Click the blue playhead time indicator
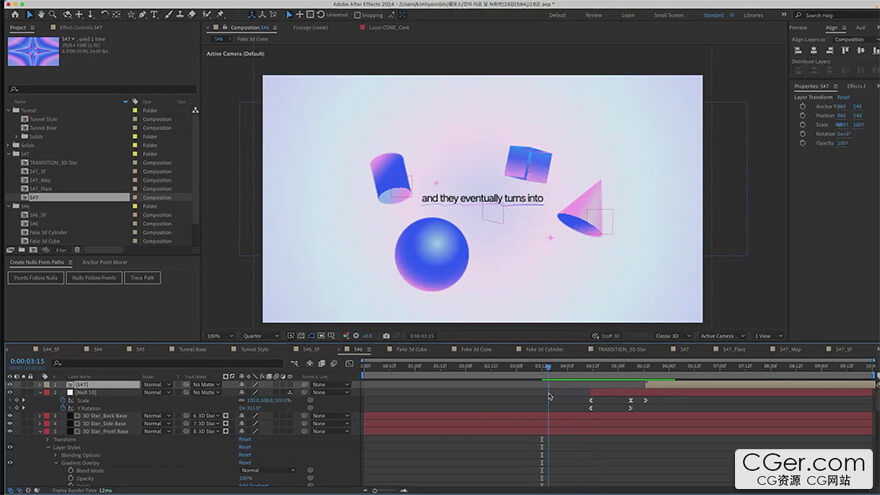This screenshot has width=880, height=495. tap(548, 367)
